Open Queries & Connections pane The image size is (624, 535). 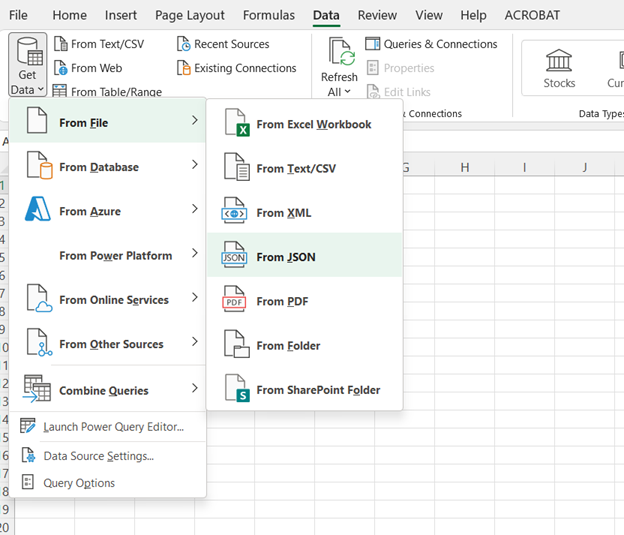(431, 44)
